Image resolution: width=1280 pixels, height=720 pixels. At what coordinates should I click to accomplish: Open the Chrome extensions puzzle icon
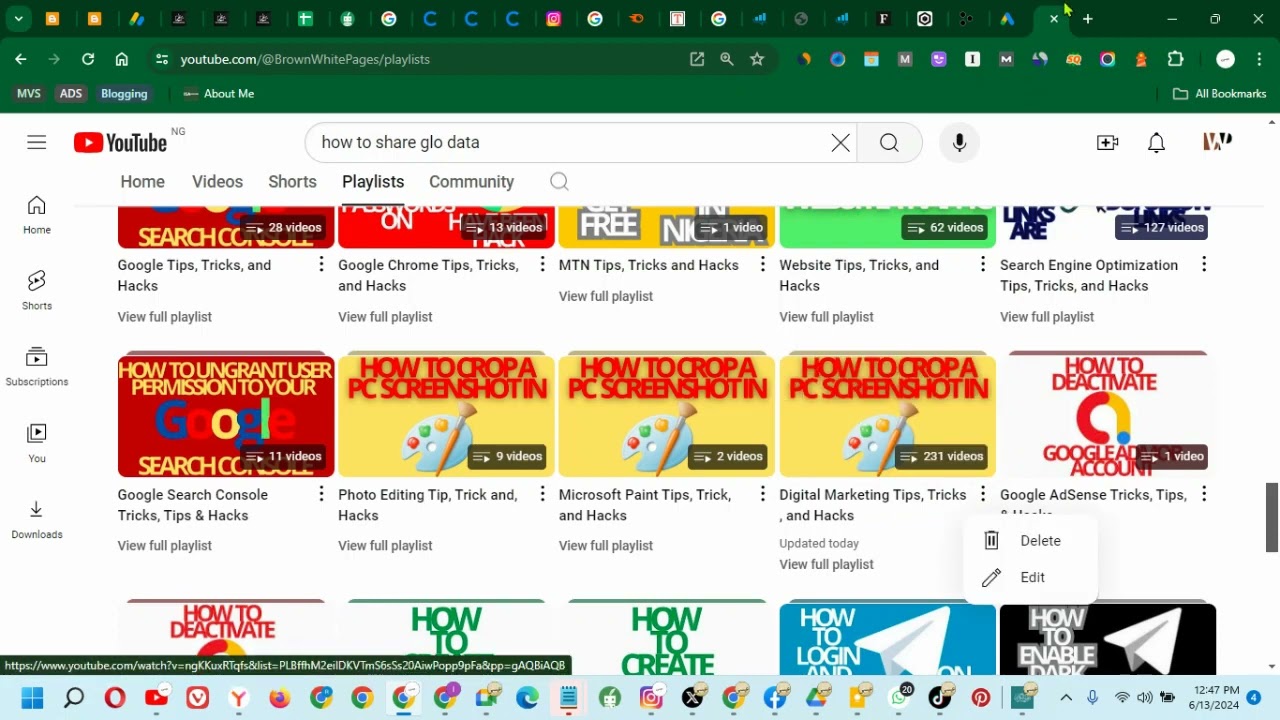(1176, 59)
